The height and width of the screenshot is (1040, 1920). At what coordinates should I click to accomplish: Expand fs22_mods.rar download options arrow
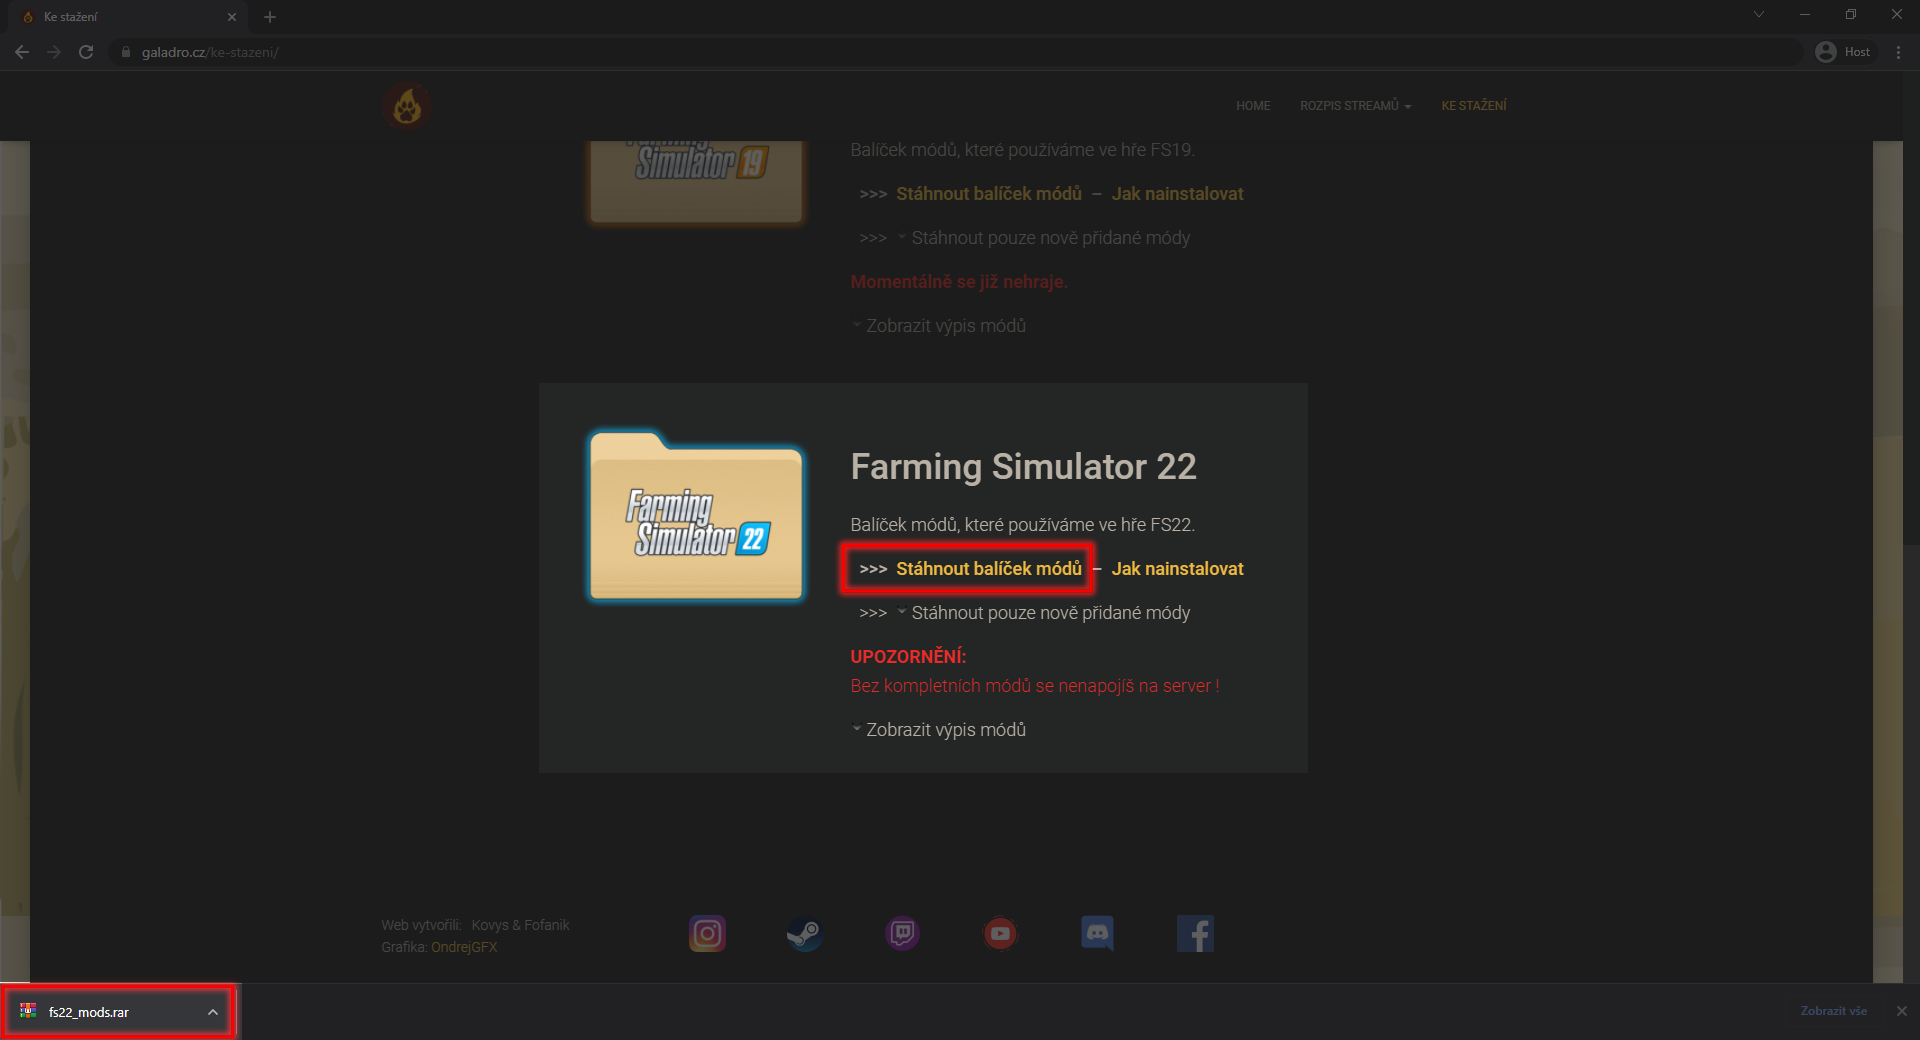tap(213, 1012)
